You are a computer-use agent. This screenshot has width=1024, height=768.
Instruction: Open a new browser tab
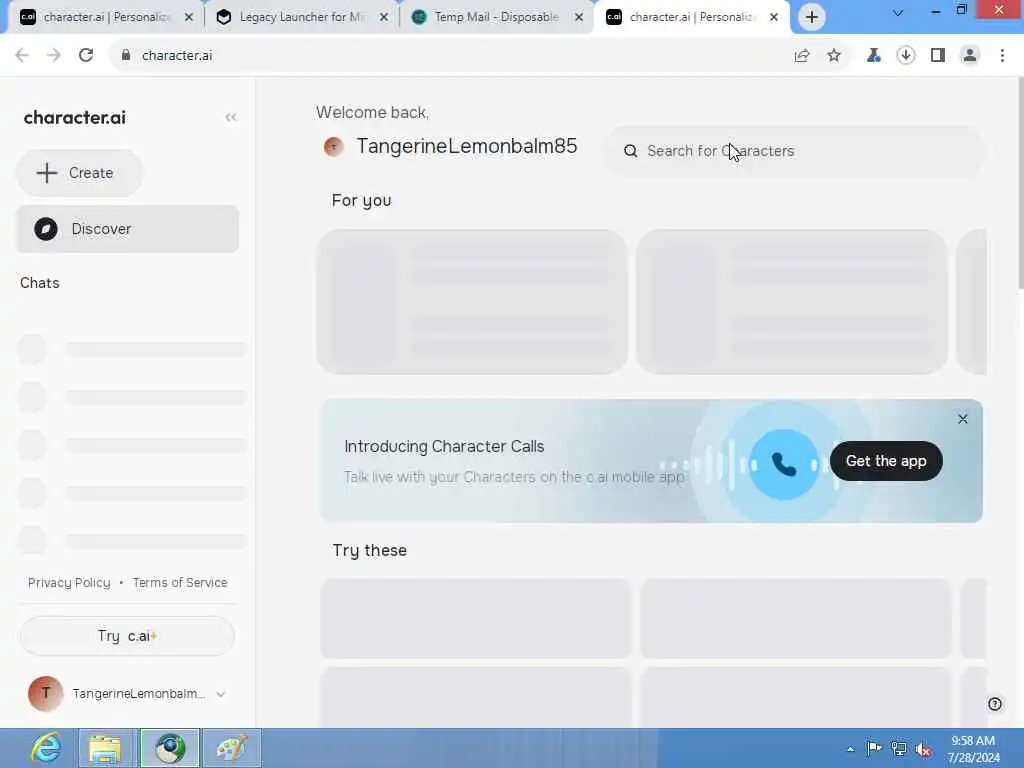click(812, 17)
